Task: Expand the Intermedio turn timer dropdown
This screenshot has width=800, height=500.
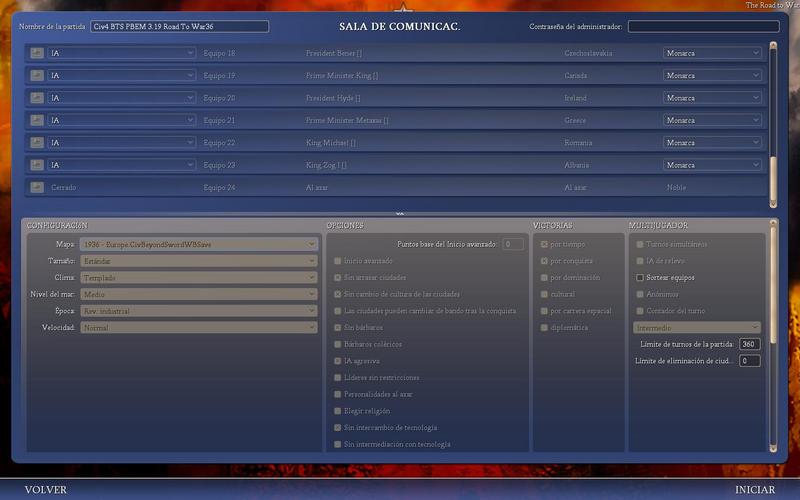Action: click(x=697, y=327)
